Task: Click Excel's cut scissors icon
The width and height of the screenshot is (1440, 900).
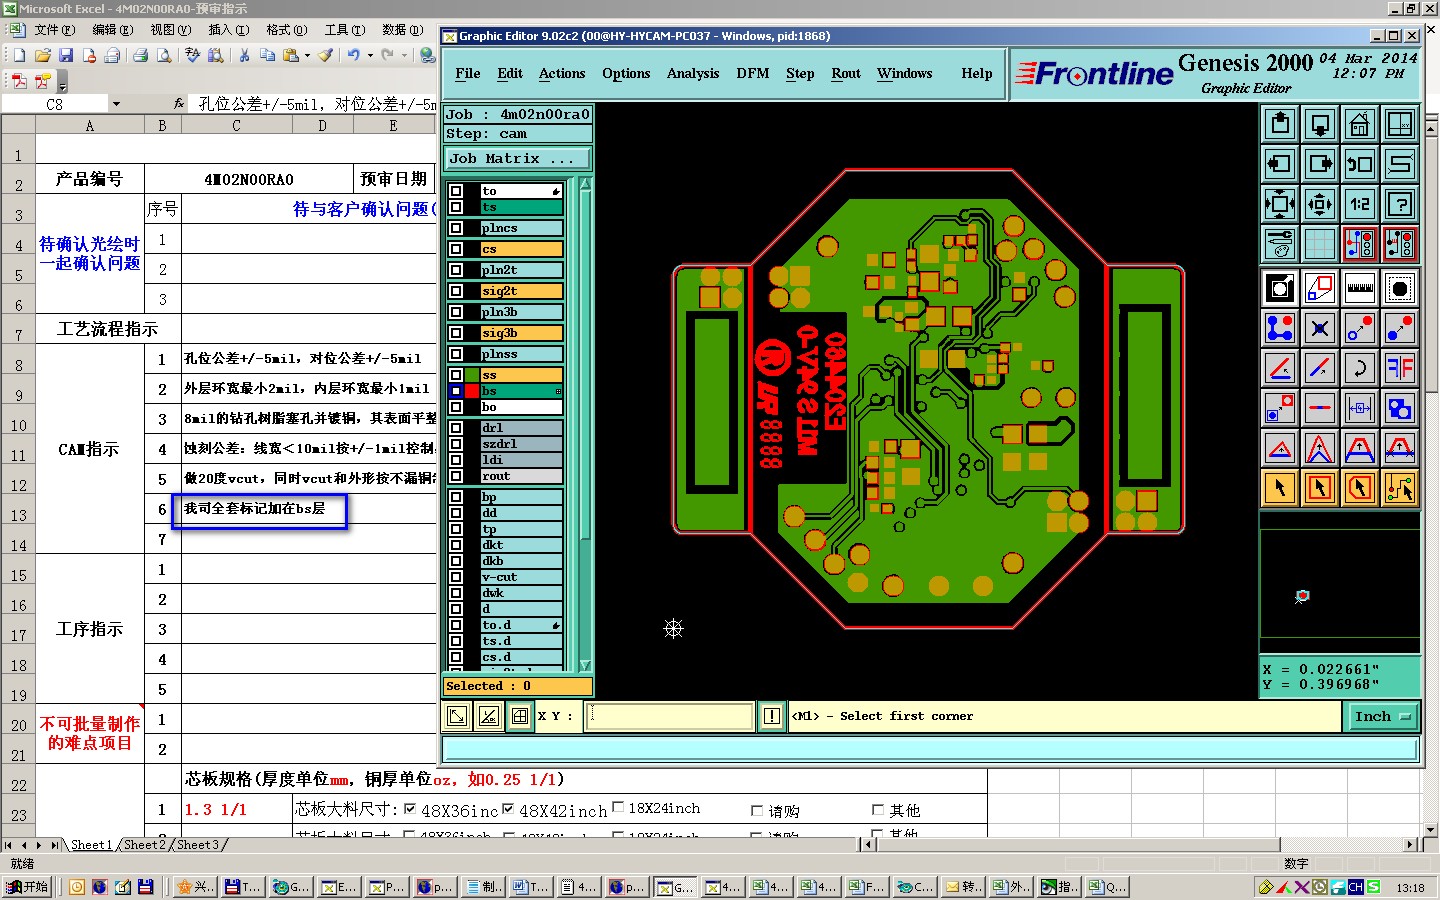Action: (x=243, y=55)
